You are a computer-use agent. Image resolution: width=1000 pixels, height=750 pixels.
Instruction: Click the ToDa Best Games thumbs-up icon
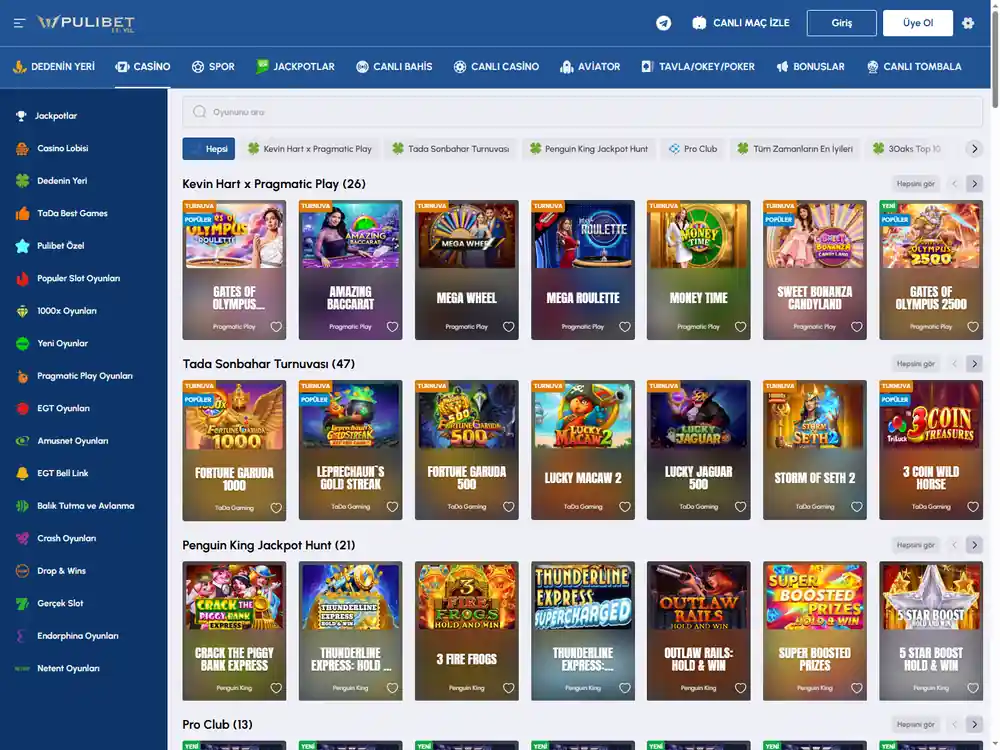click(x=22, y=213)
